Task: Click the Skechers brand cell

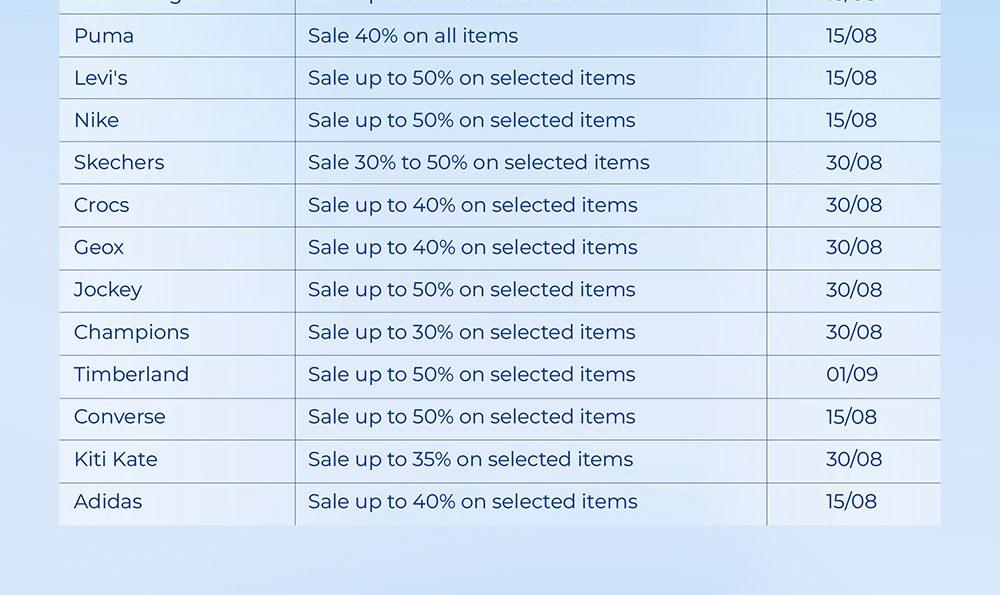Action: click(119, 162)
